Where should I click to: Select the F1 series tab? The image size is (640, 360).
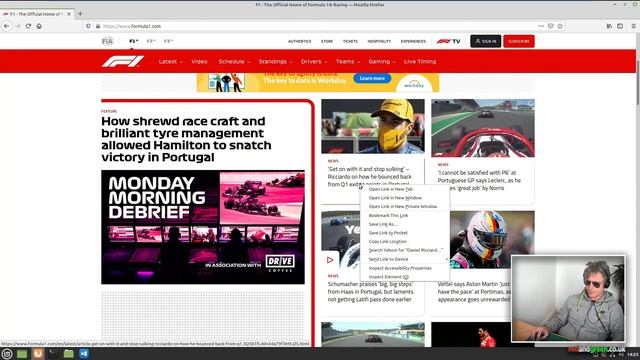pos(133,41)
